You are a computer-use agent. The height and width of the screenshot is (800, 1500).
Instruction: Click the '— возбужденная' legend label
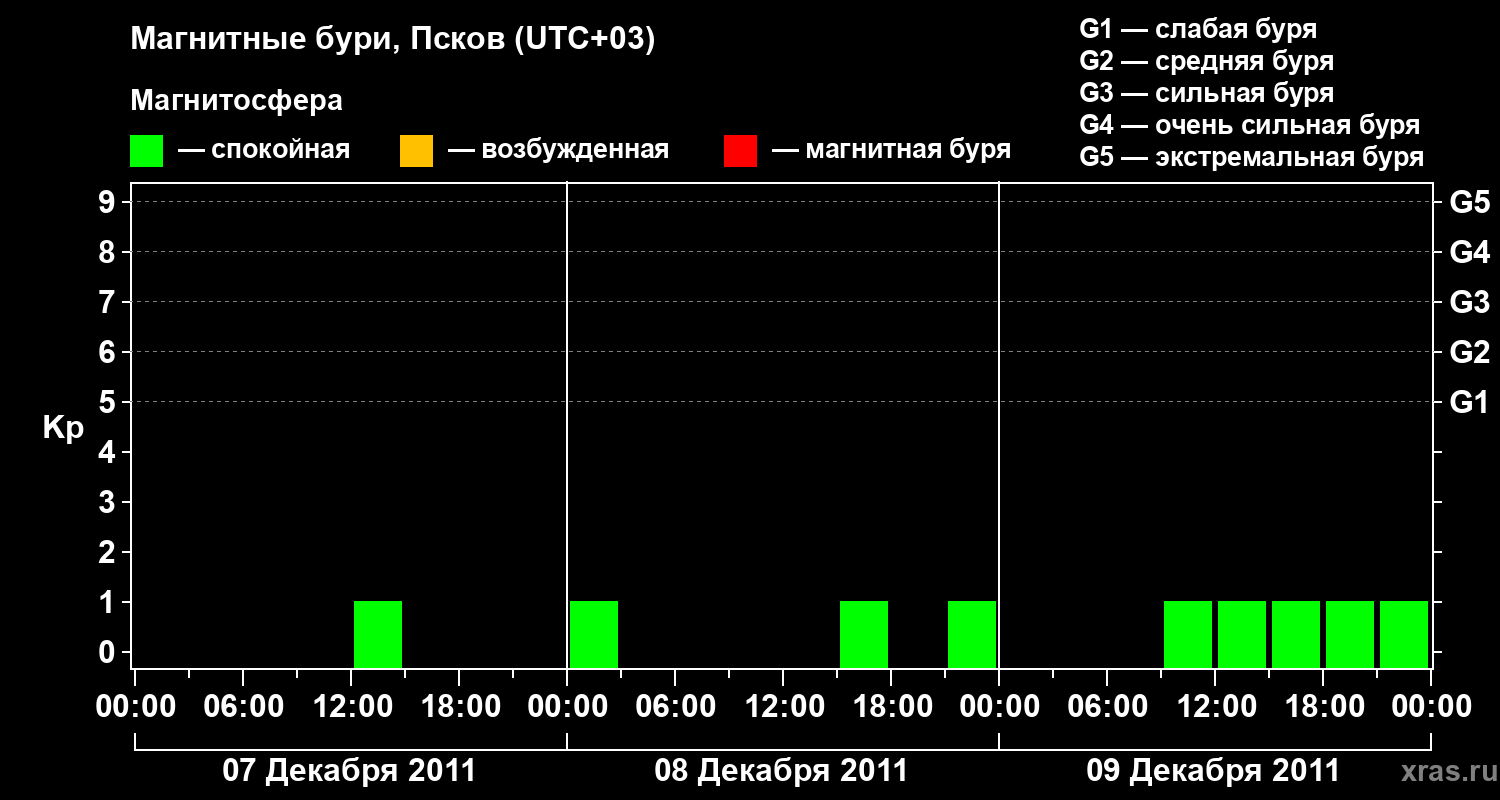[x=558, y=150]
